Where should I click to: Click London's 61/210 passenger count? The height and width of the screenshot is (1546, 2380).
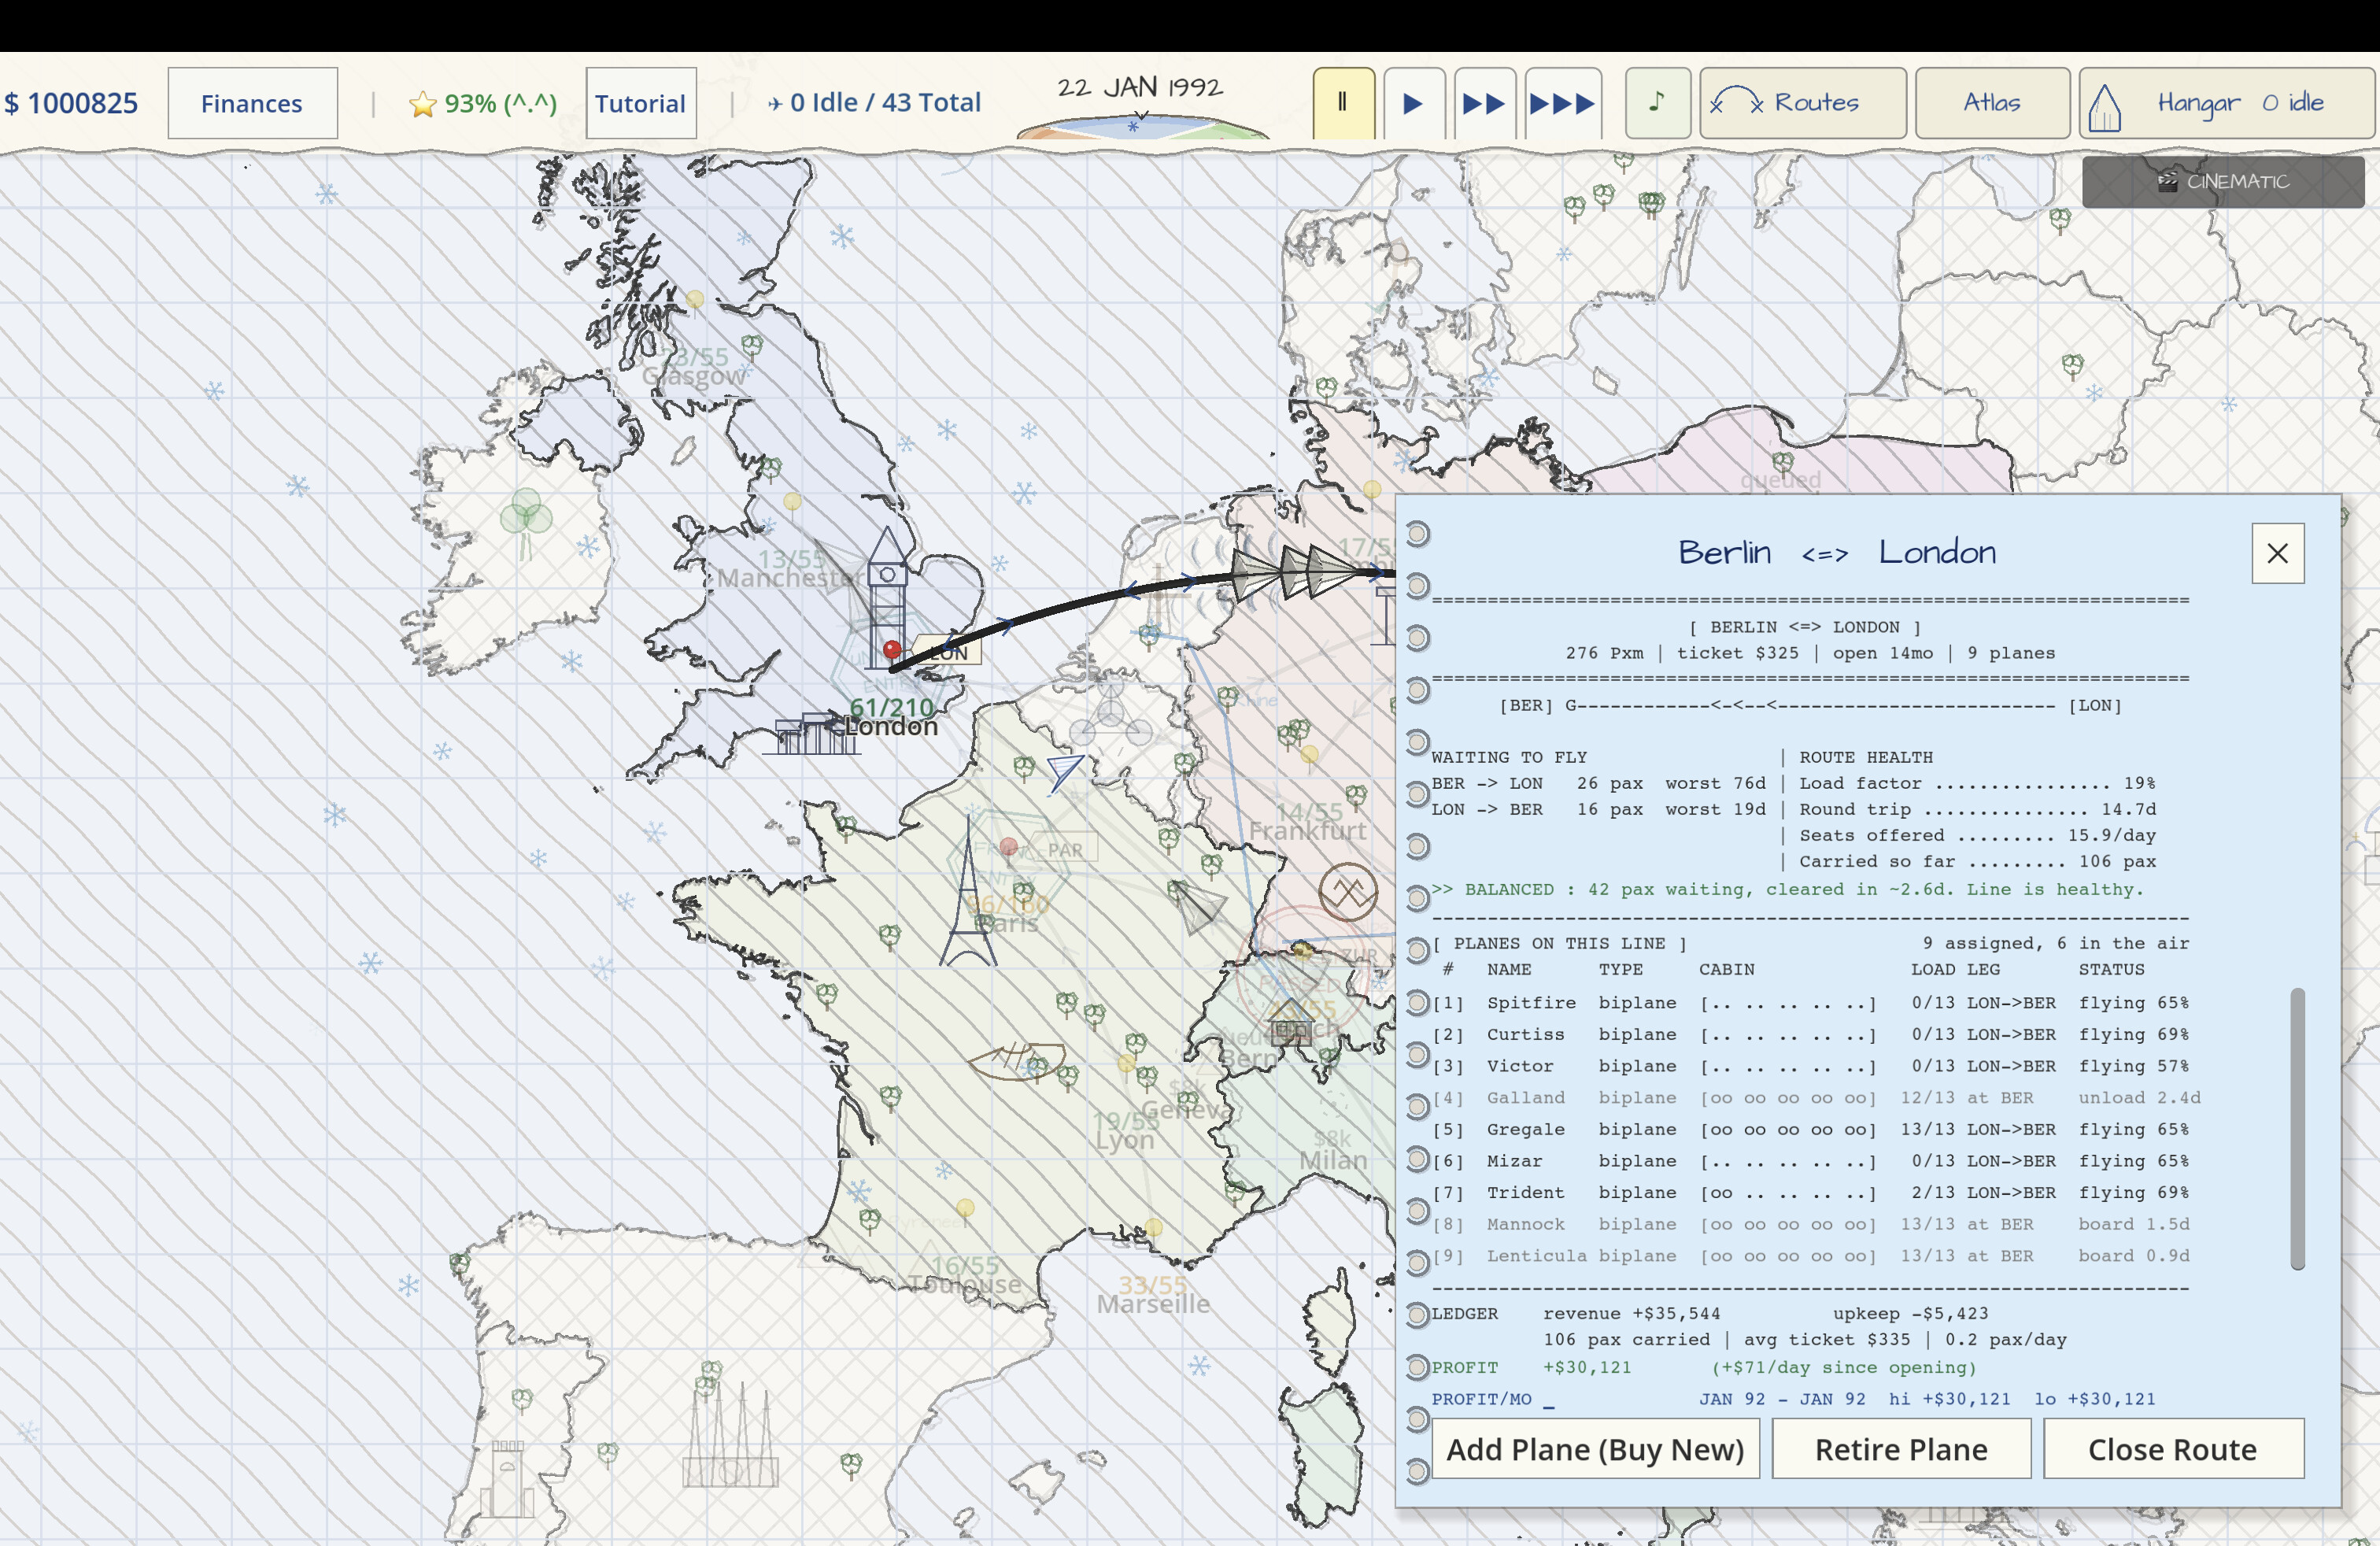point(891,707)
